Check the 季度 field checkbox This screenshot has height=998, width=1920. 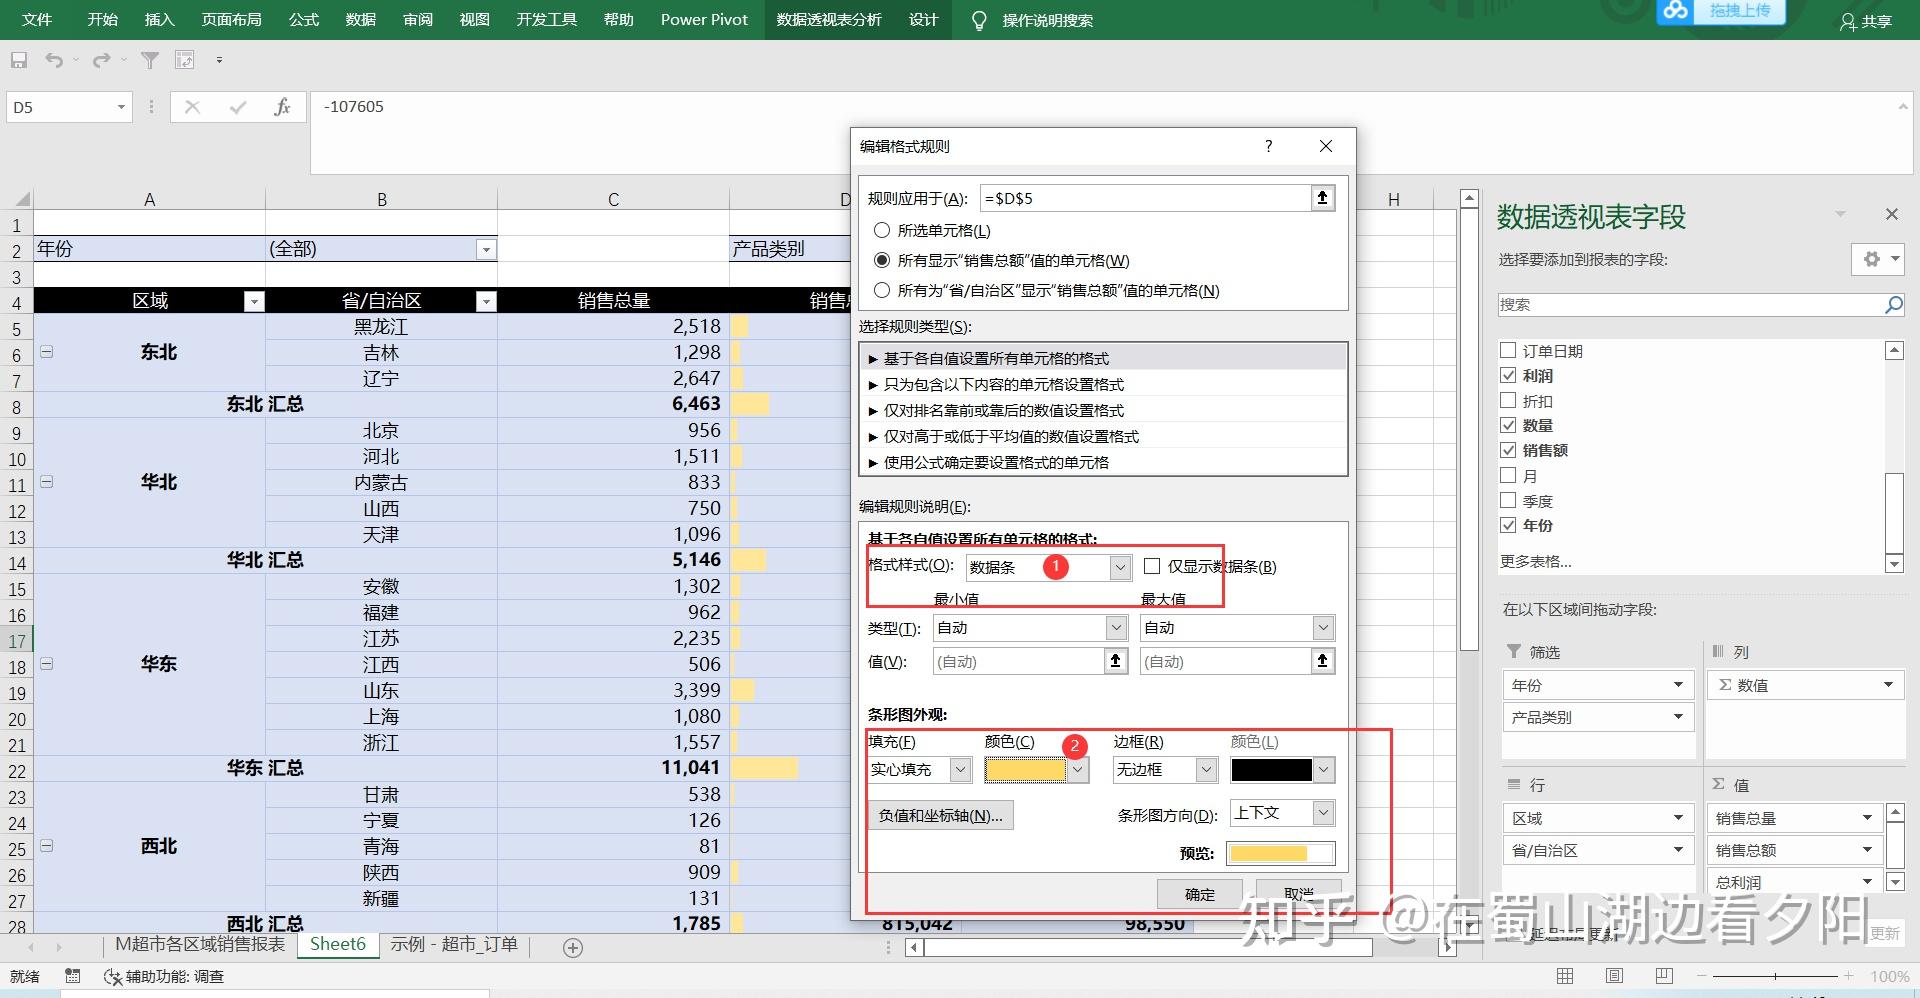point(1509,500)
